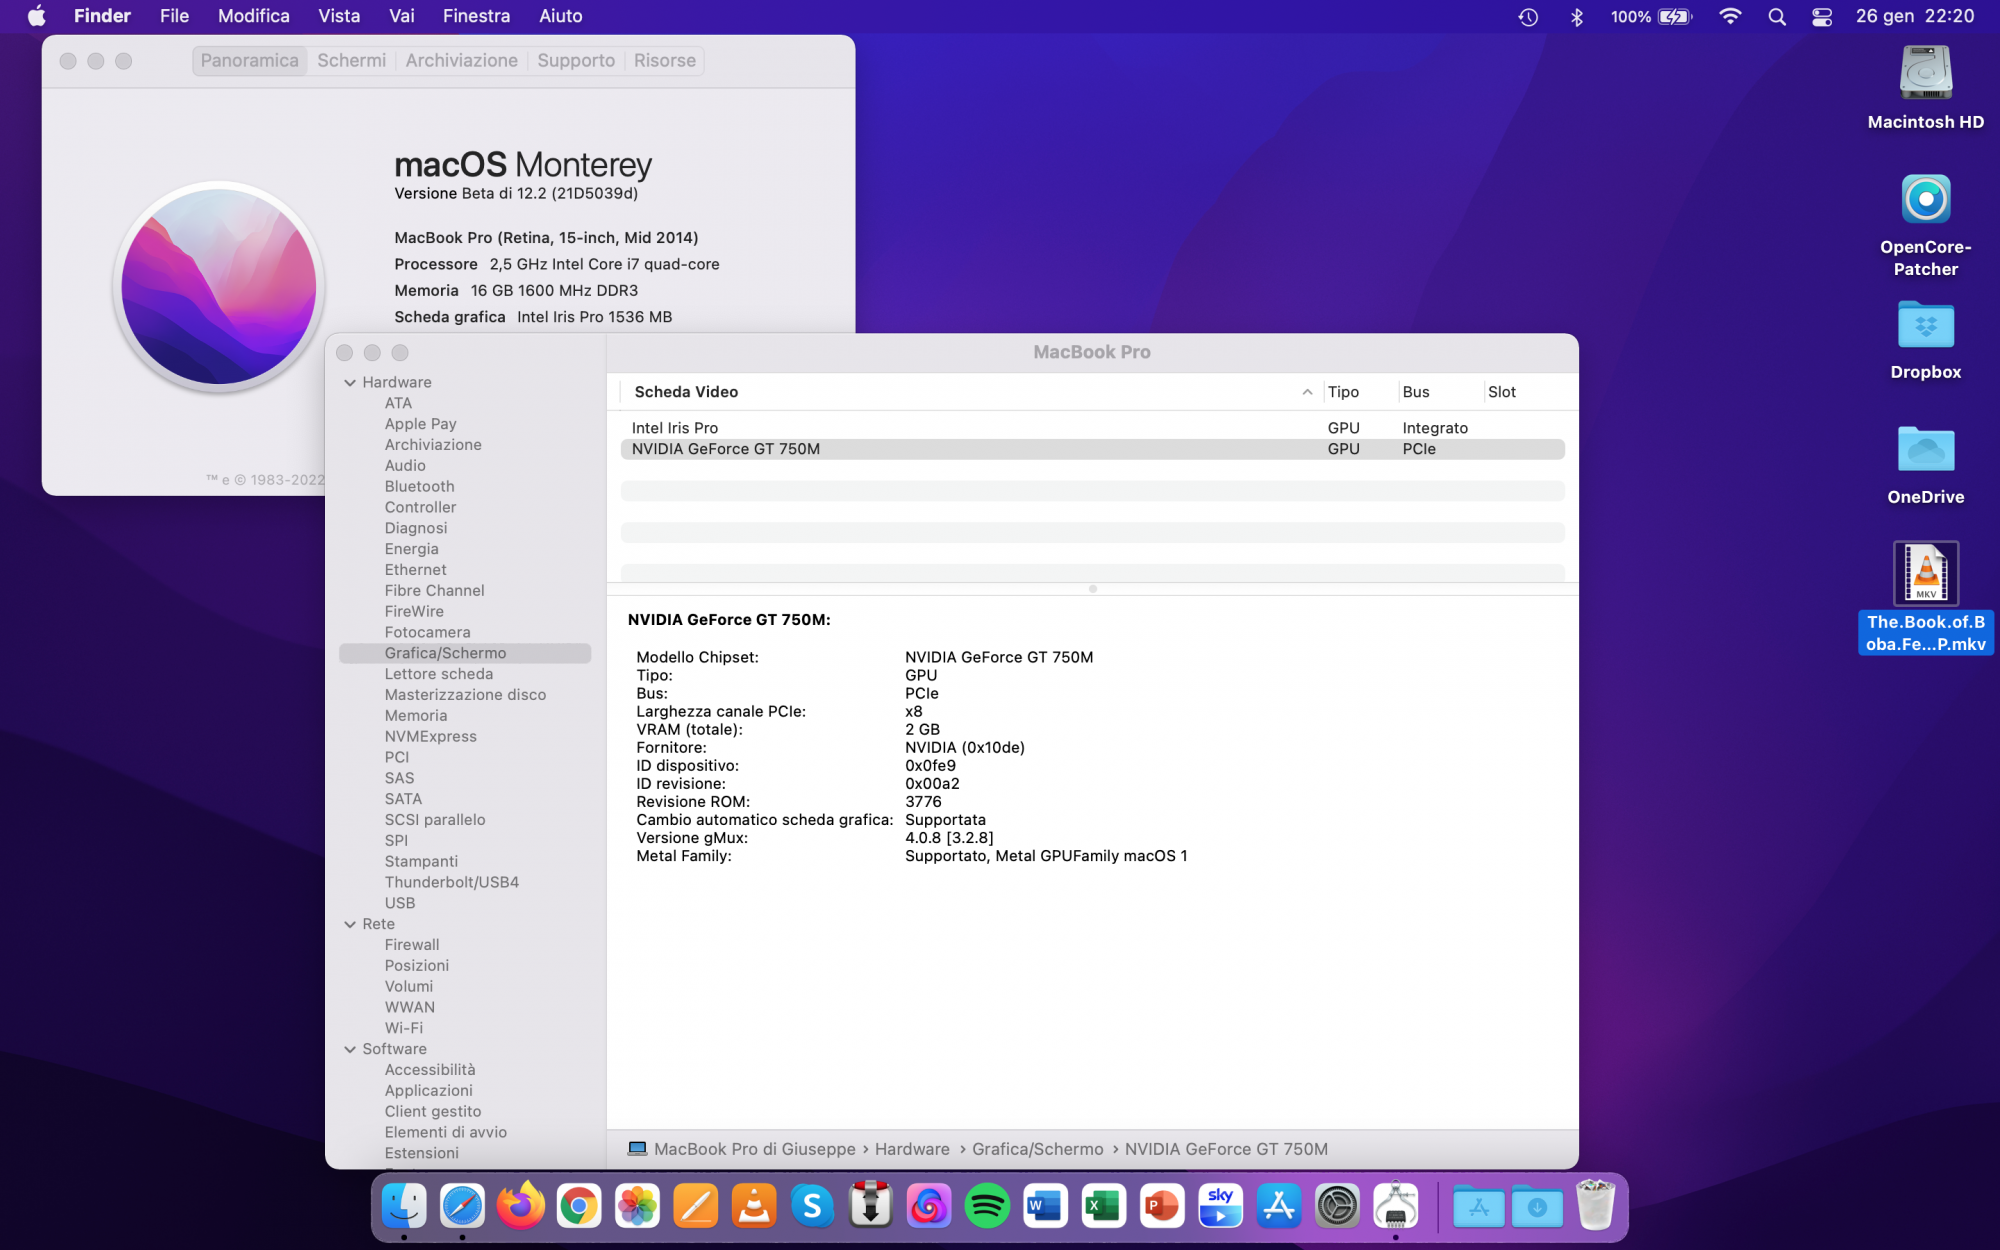Launch Google Chrome from the Dock
The image size is (2000, 1250).
pyautogui.click(x=579, y=1206)
